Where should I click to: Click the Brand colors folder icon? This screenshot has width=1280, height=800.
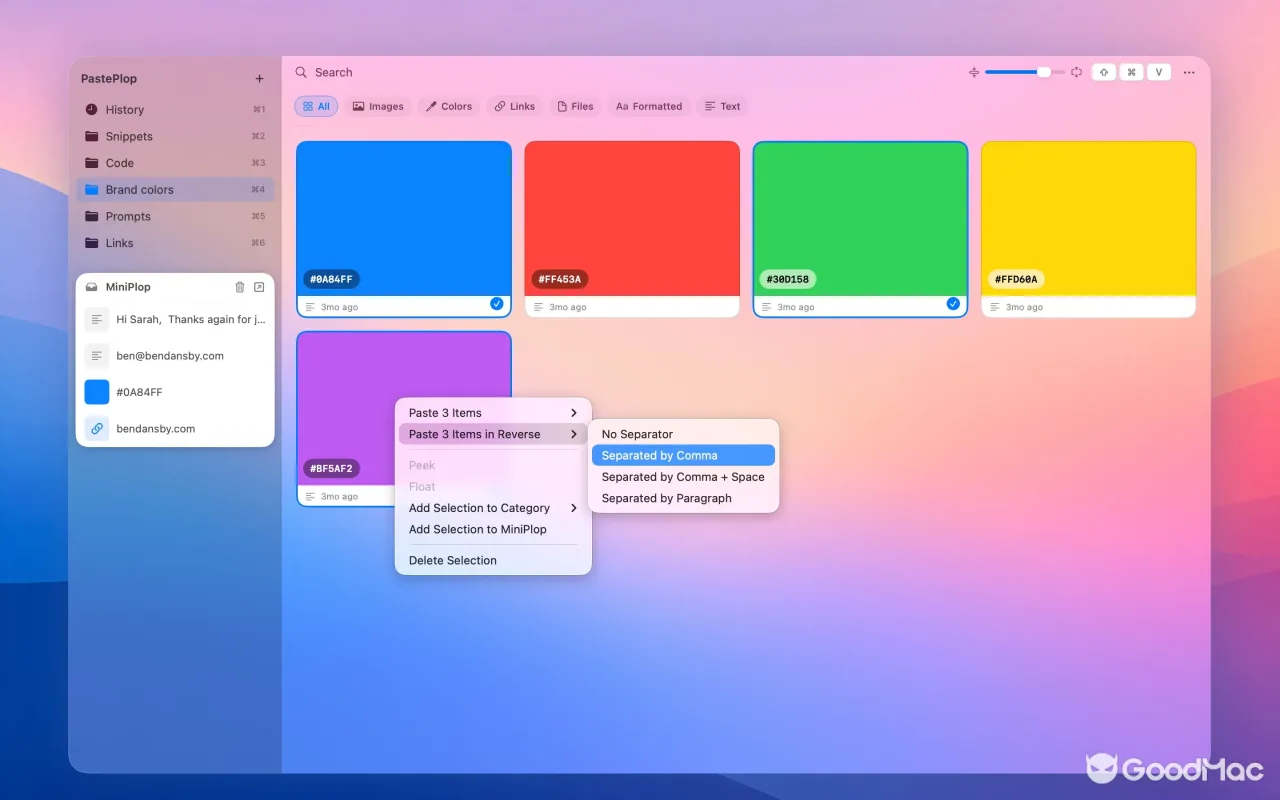coord(92,190)
